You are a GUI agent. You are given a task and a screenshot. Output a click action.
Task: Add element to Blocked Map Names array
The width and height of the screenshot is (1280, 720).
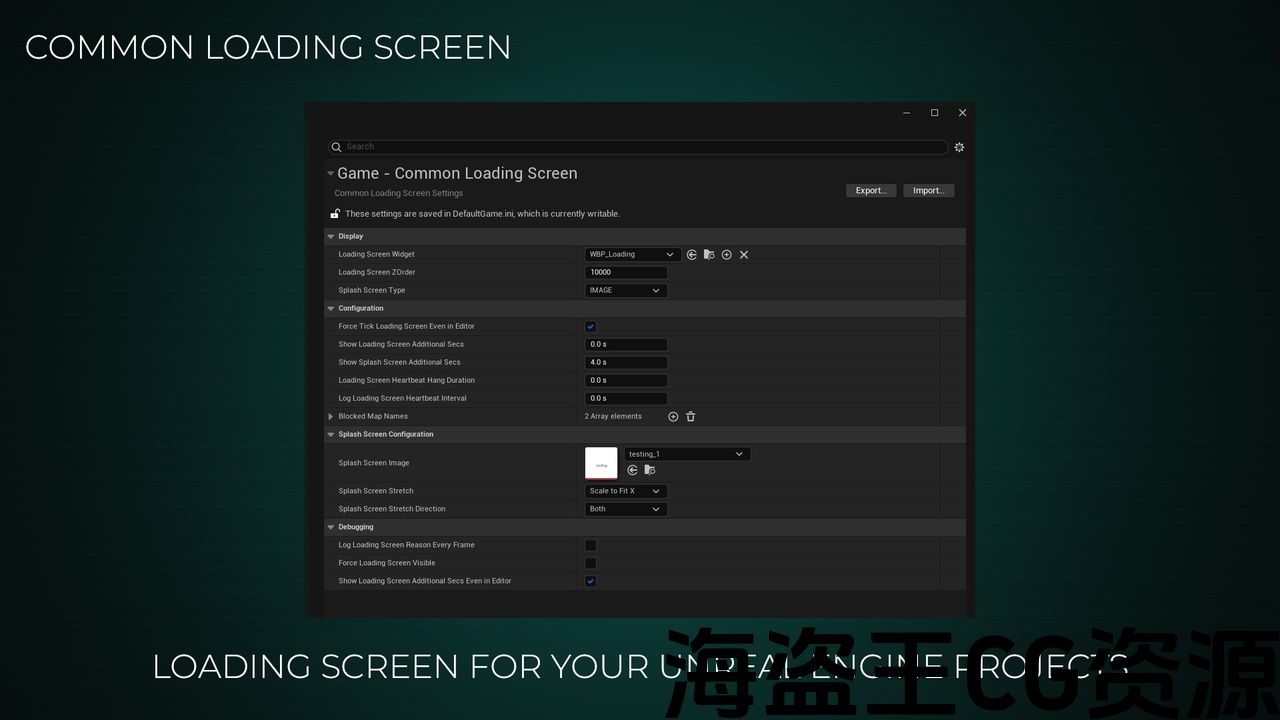click(x=673, y=417)
